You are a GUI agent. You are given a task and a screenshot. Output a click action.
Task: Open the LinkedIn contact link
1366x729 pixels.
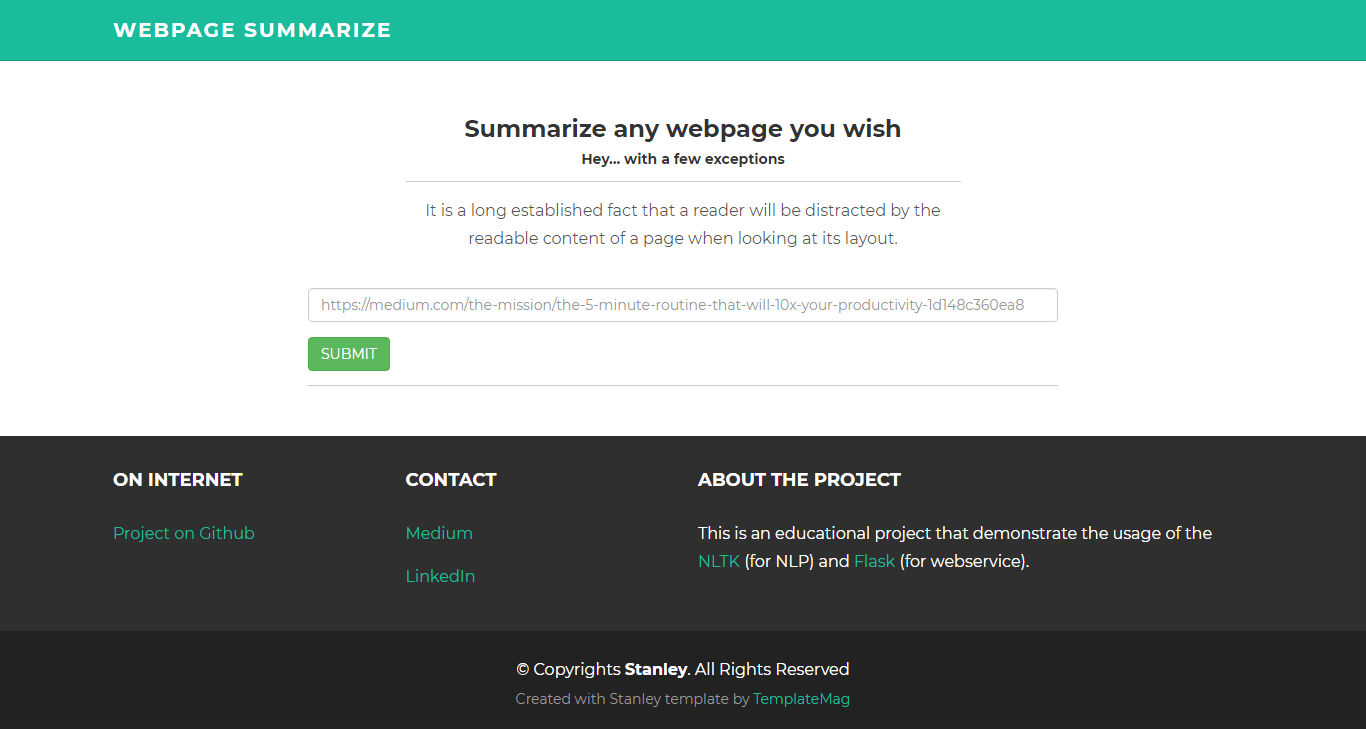[x=440, y=576]
